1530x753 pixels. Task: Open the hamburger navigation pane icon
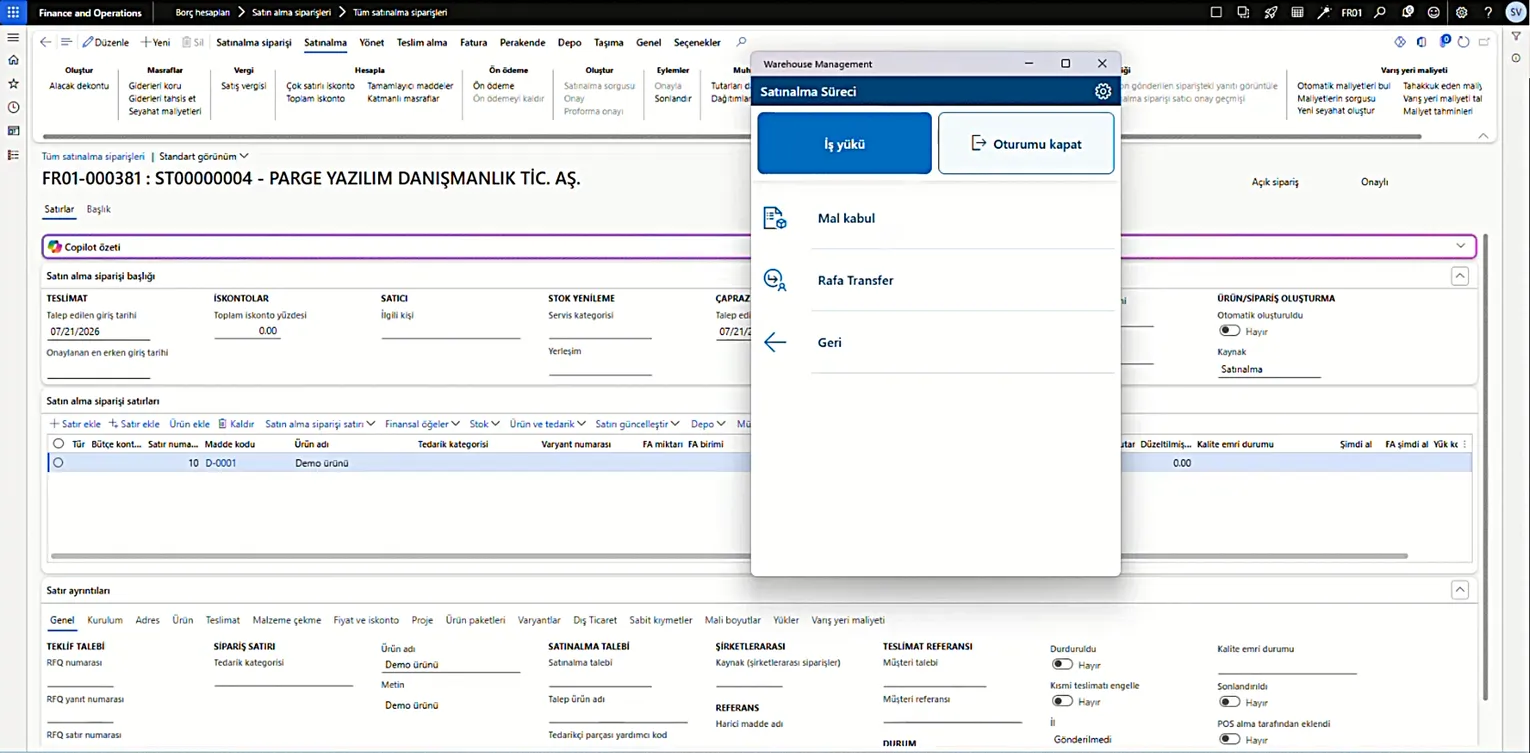tap(13, 37)
